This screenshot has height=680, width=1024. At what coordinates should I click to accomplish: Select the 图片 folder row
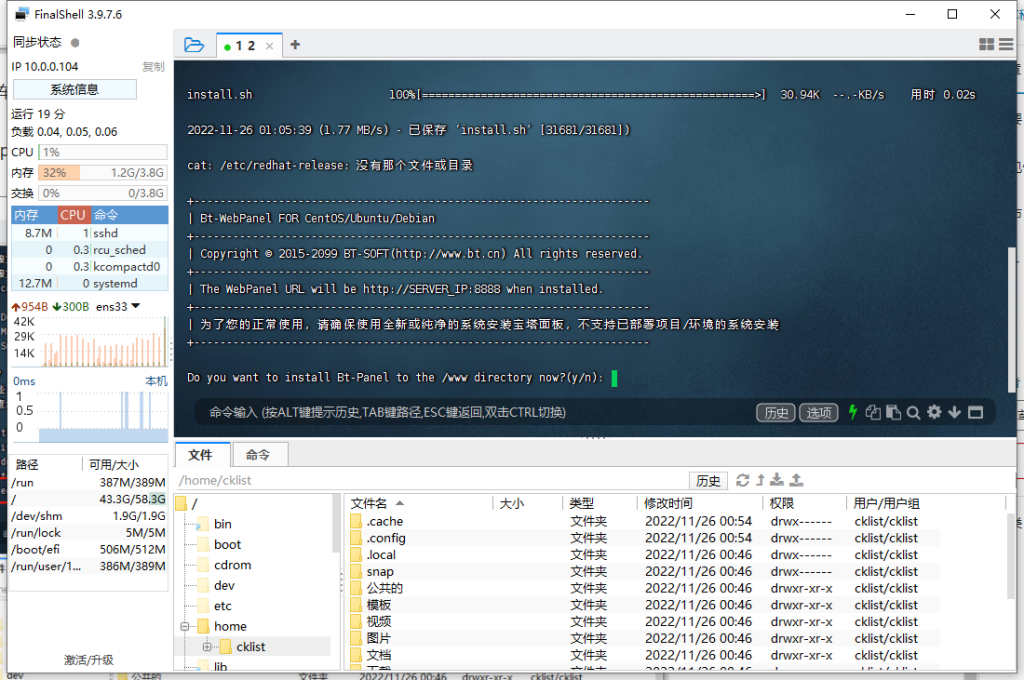coord(643,638)
